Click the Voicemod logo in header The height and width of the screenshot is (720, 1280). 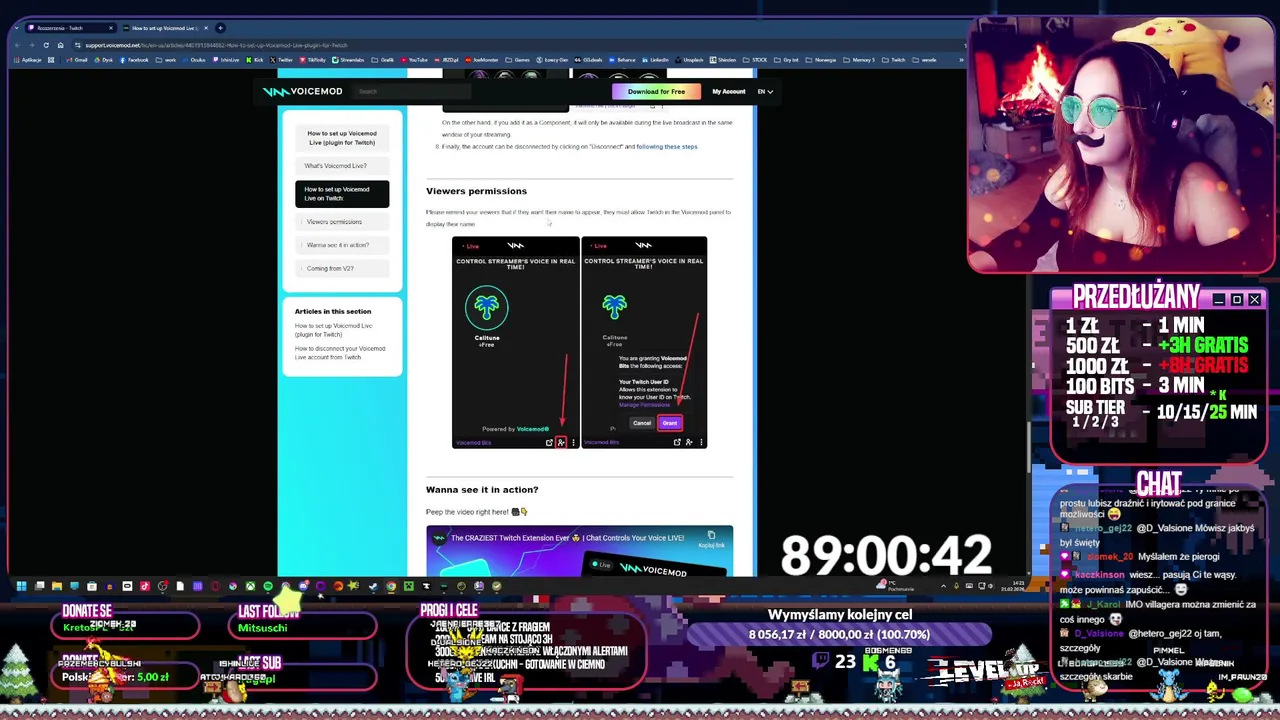302,91
